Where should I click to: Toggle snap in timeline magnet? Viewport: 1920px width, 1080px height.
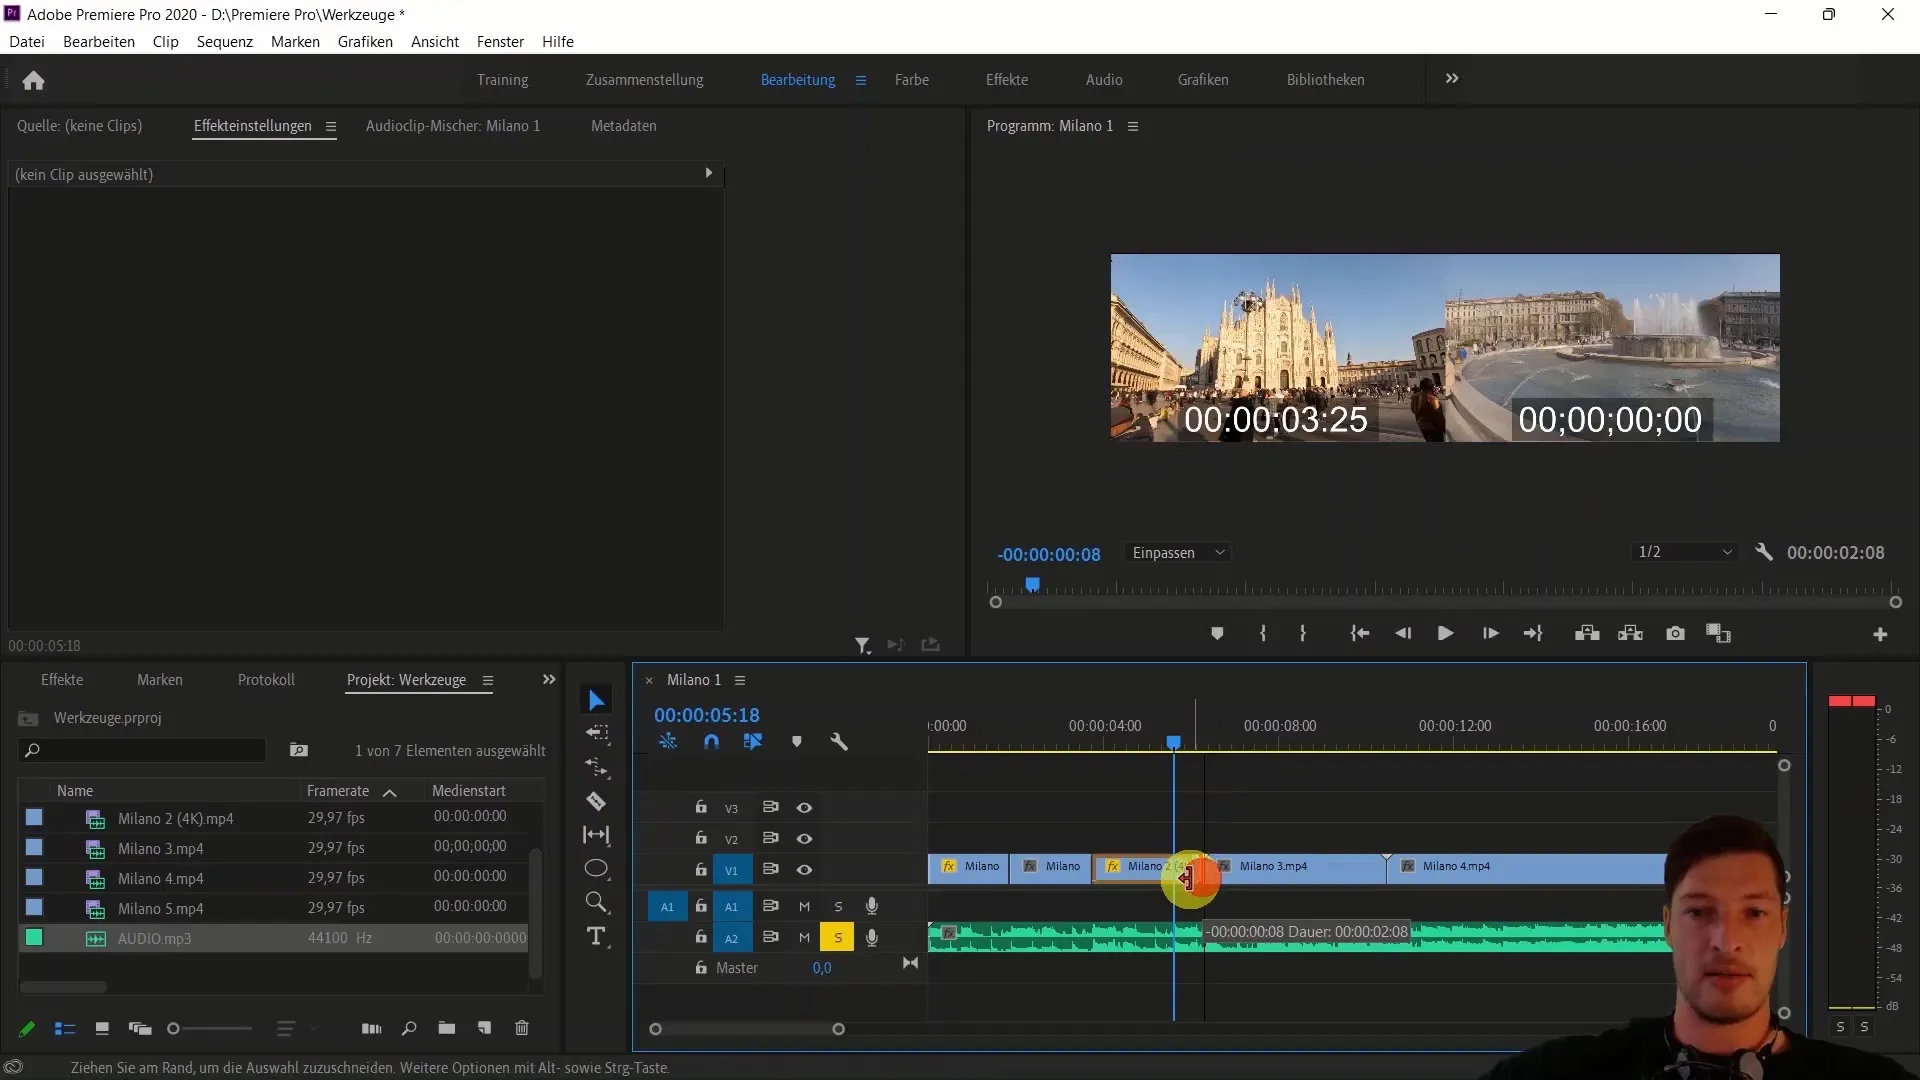click(711, 742)
